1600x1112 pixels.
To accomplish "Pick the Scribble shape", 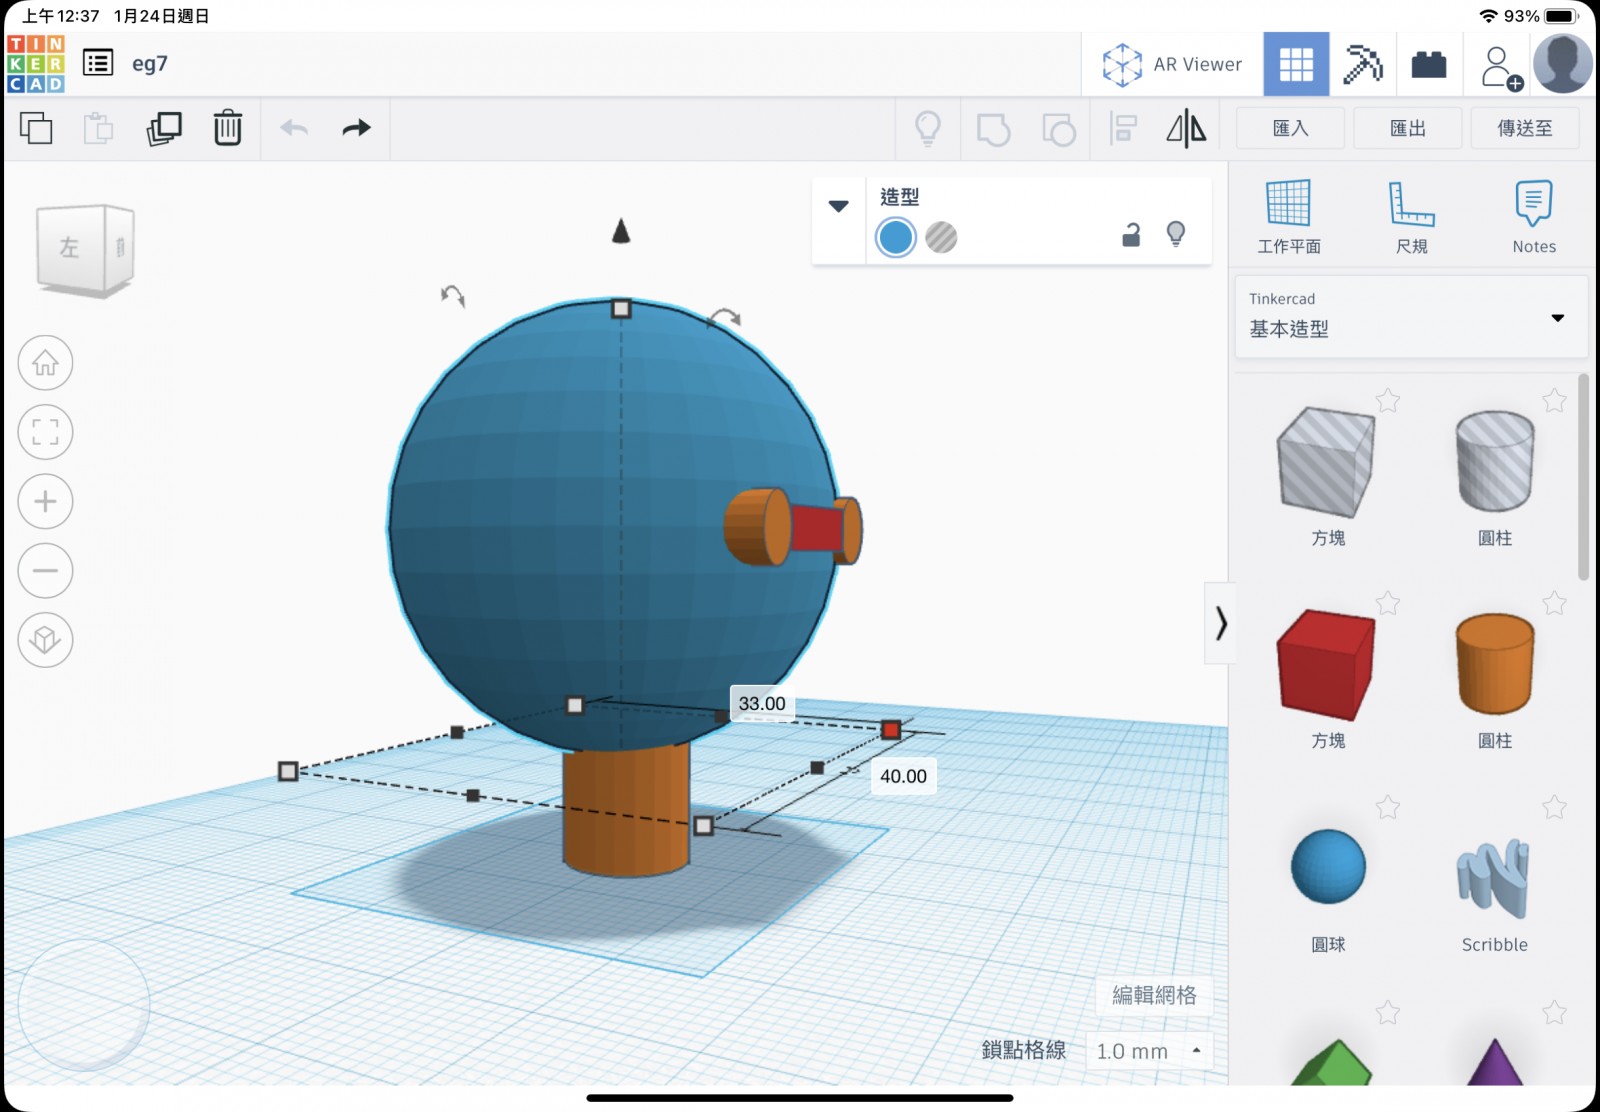I will [1494, 877].
